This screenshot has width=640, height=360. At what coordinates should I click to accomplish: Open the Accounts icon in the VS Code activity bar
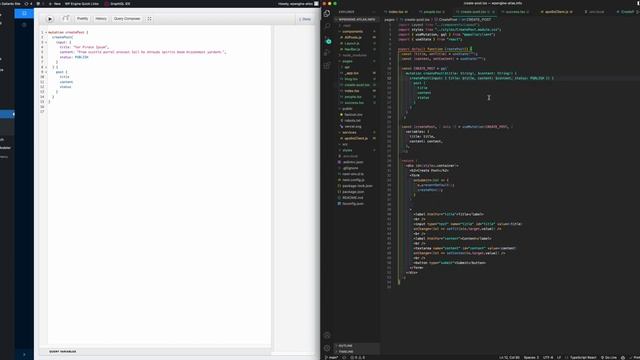click(x=327, y=336)
